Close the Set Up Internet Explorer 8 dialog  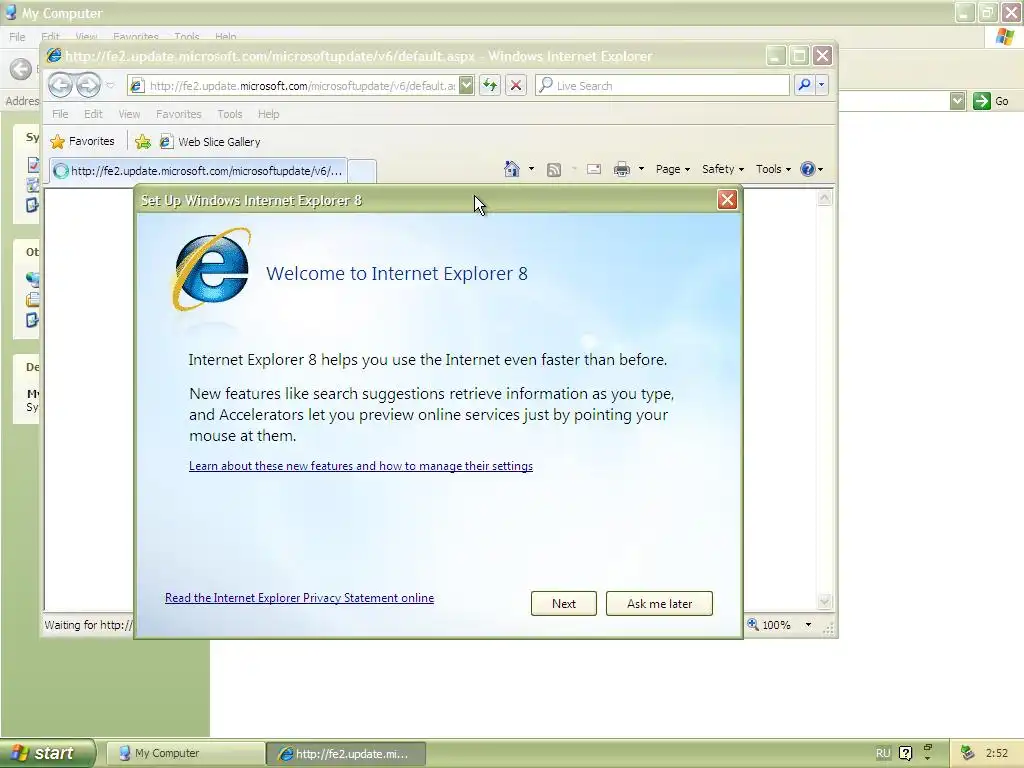click(x=727, y=200)
